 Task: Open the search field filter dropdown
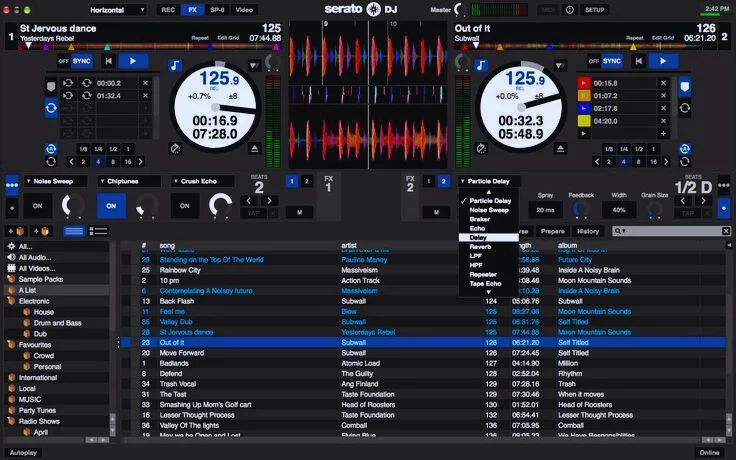point(621,231)
